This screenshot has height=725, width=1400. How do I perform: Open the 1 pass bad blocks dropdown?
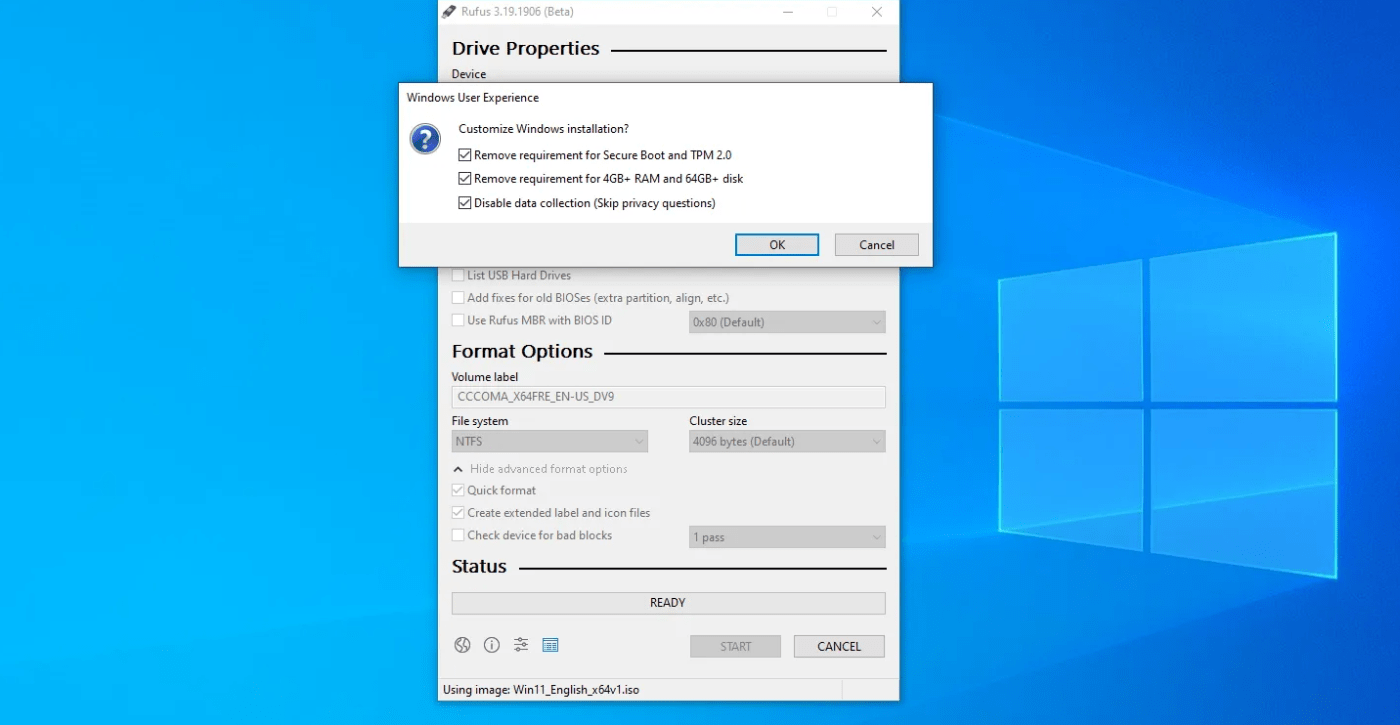[787, 537]
